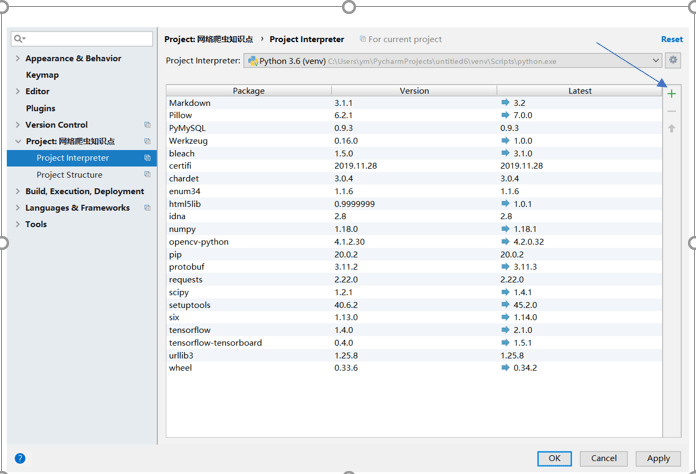This screenshot has width=696, height=474.
Task: Select the protobuf package row
Action: [x=414, y=267]
